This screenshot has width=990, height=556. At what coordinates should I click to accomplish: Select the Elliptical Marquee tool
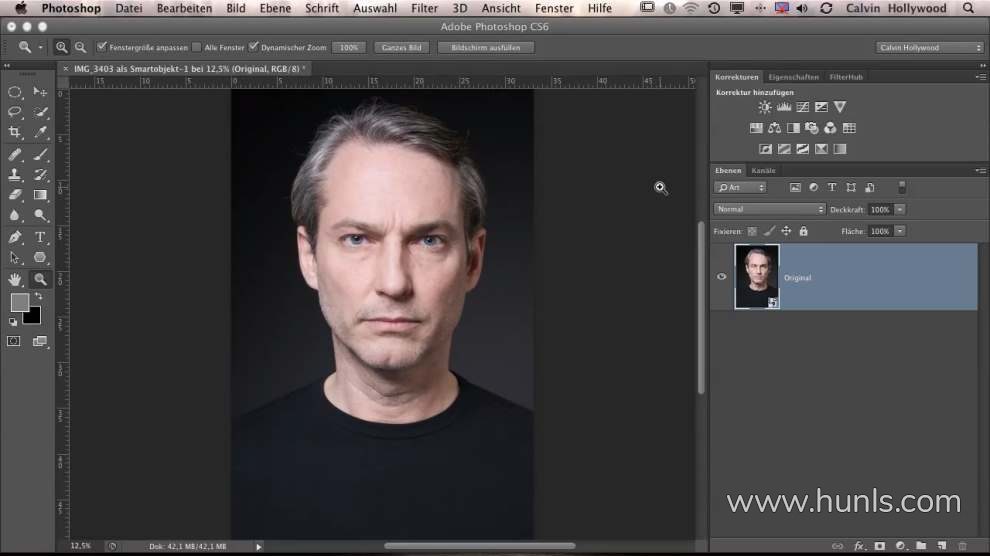click(x=15, y=92)
